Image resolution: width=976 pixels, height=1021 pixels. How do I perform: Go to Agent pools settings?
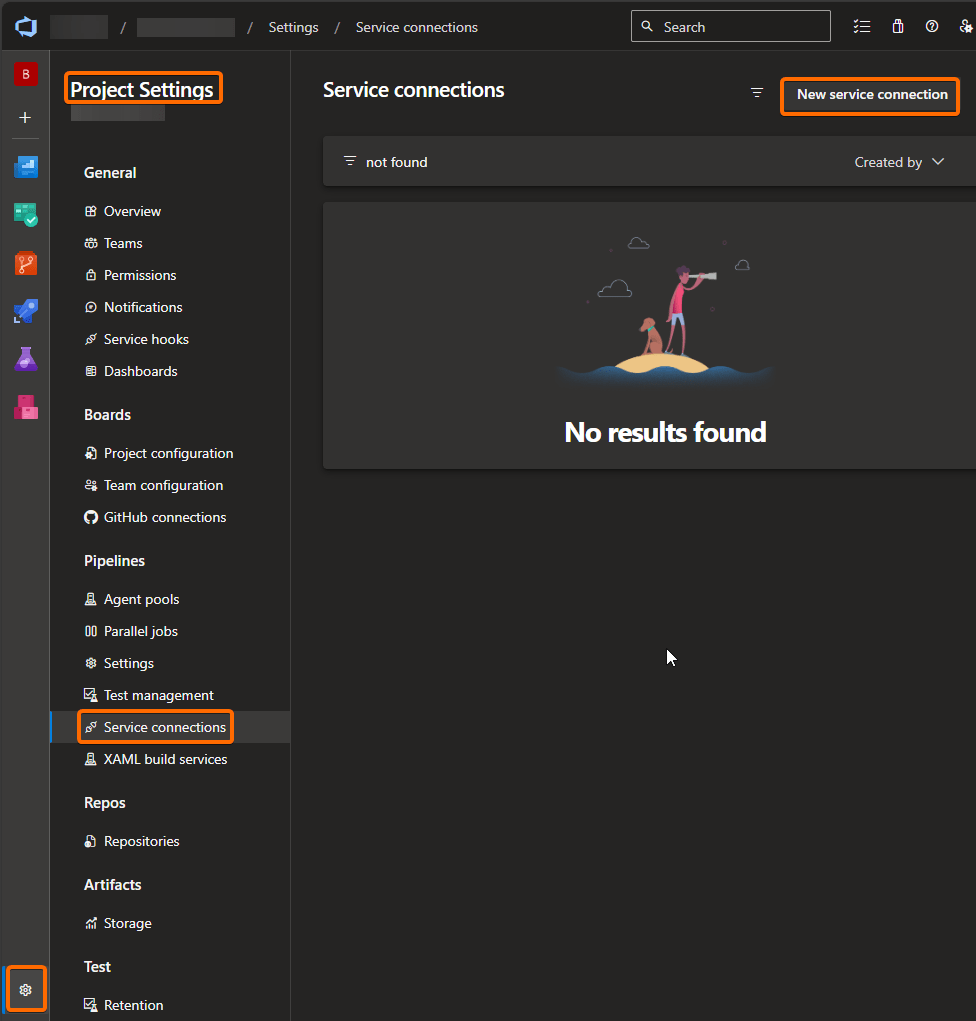[141, 599]
